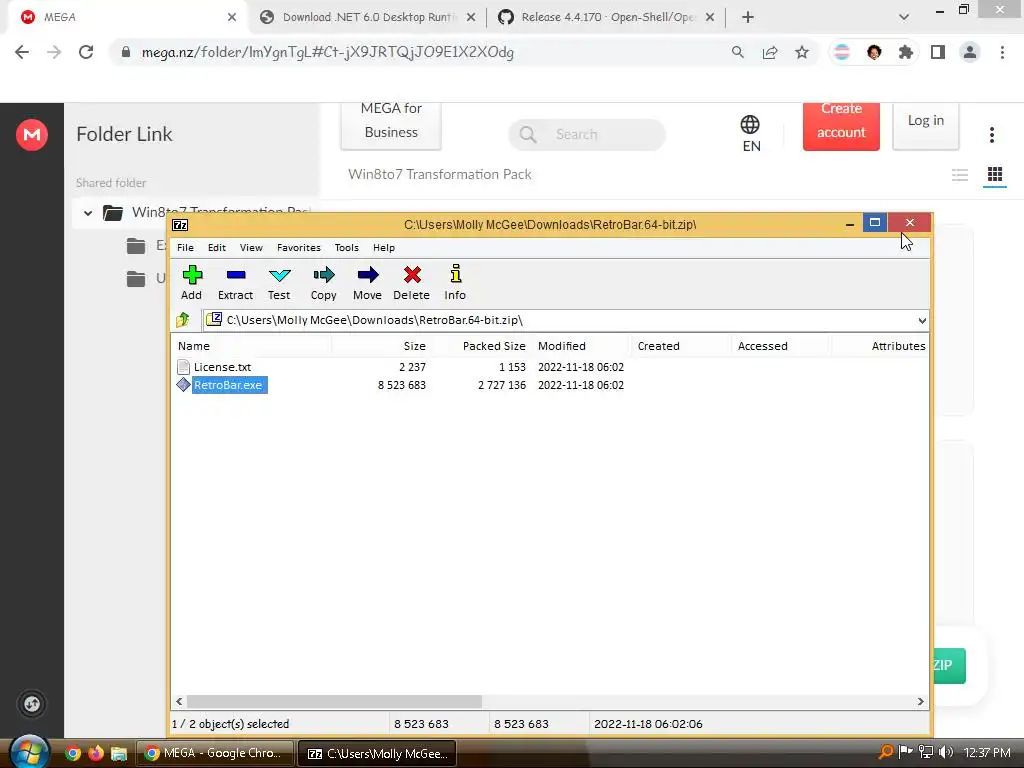Open the Chrome extensions puzzle icon
The height and width of the screenshot is (768, 1024).
pyautogui.click(x=906, y=52)
